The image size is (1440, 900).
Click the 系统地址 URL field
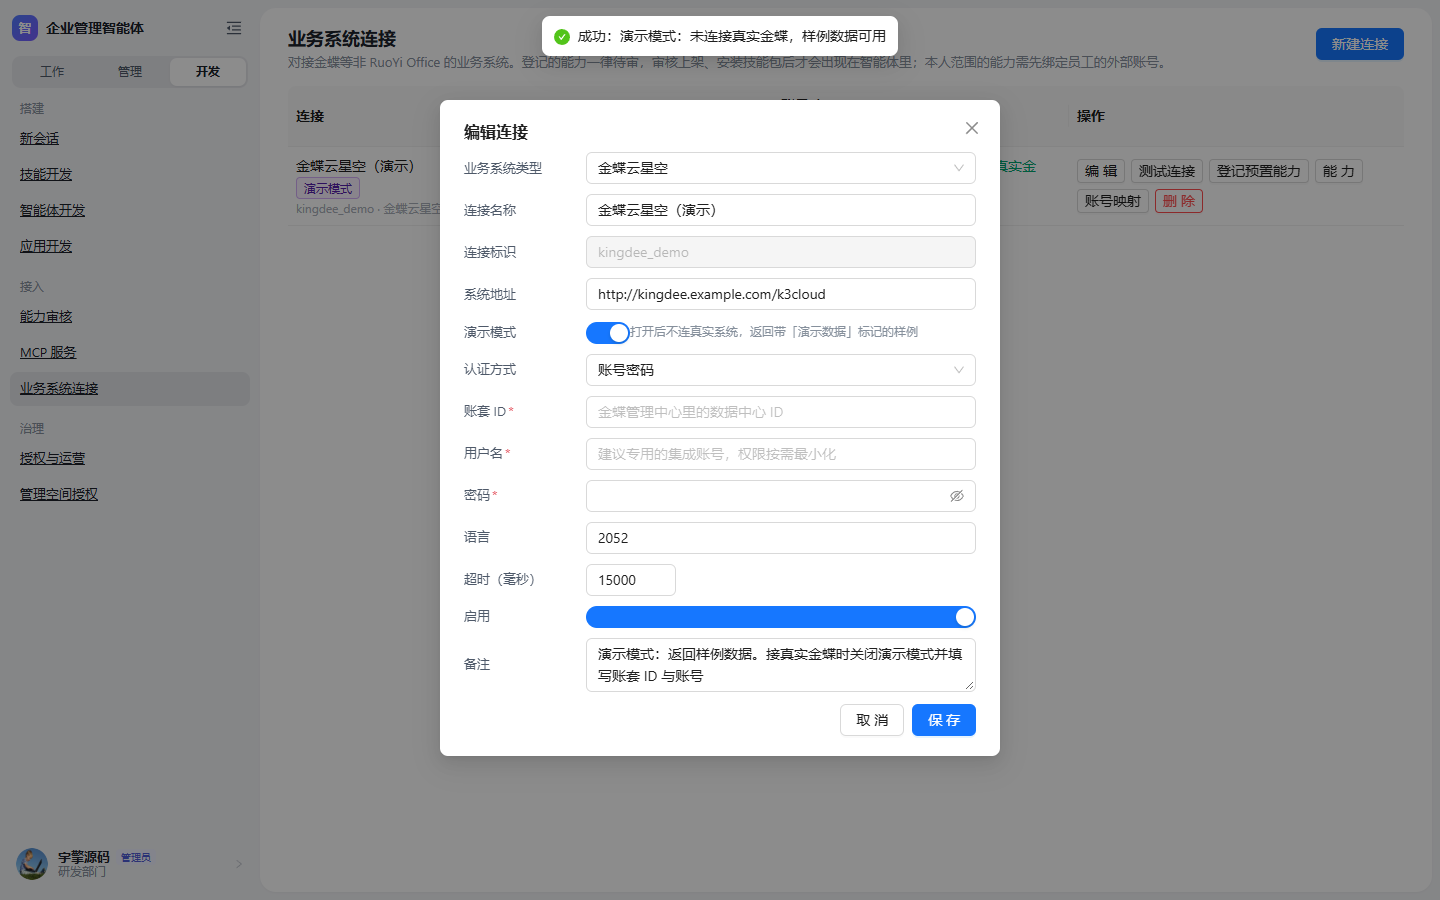781,294
